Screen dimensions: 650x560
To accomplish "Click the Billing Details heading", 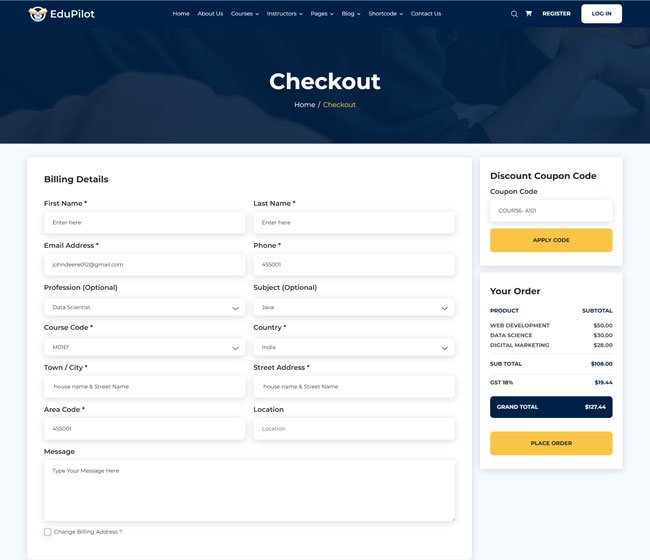I will [76, 179].
